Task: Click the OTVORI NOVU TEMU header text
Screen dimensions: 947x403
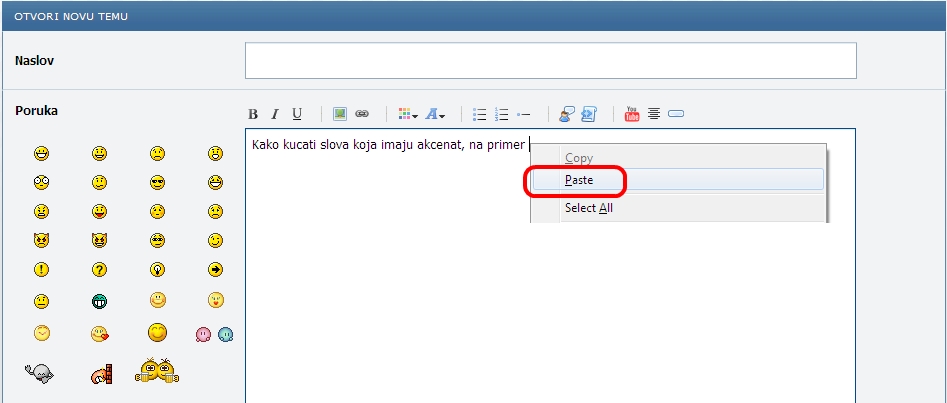Action: [x=71, y=16]
